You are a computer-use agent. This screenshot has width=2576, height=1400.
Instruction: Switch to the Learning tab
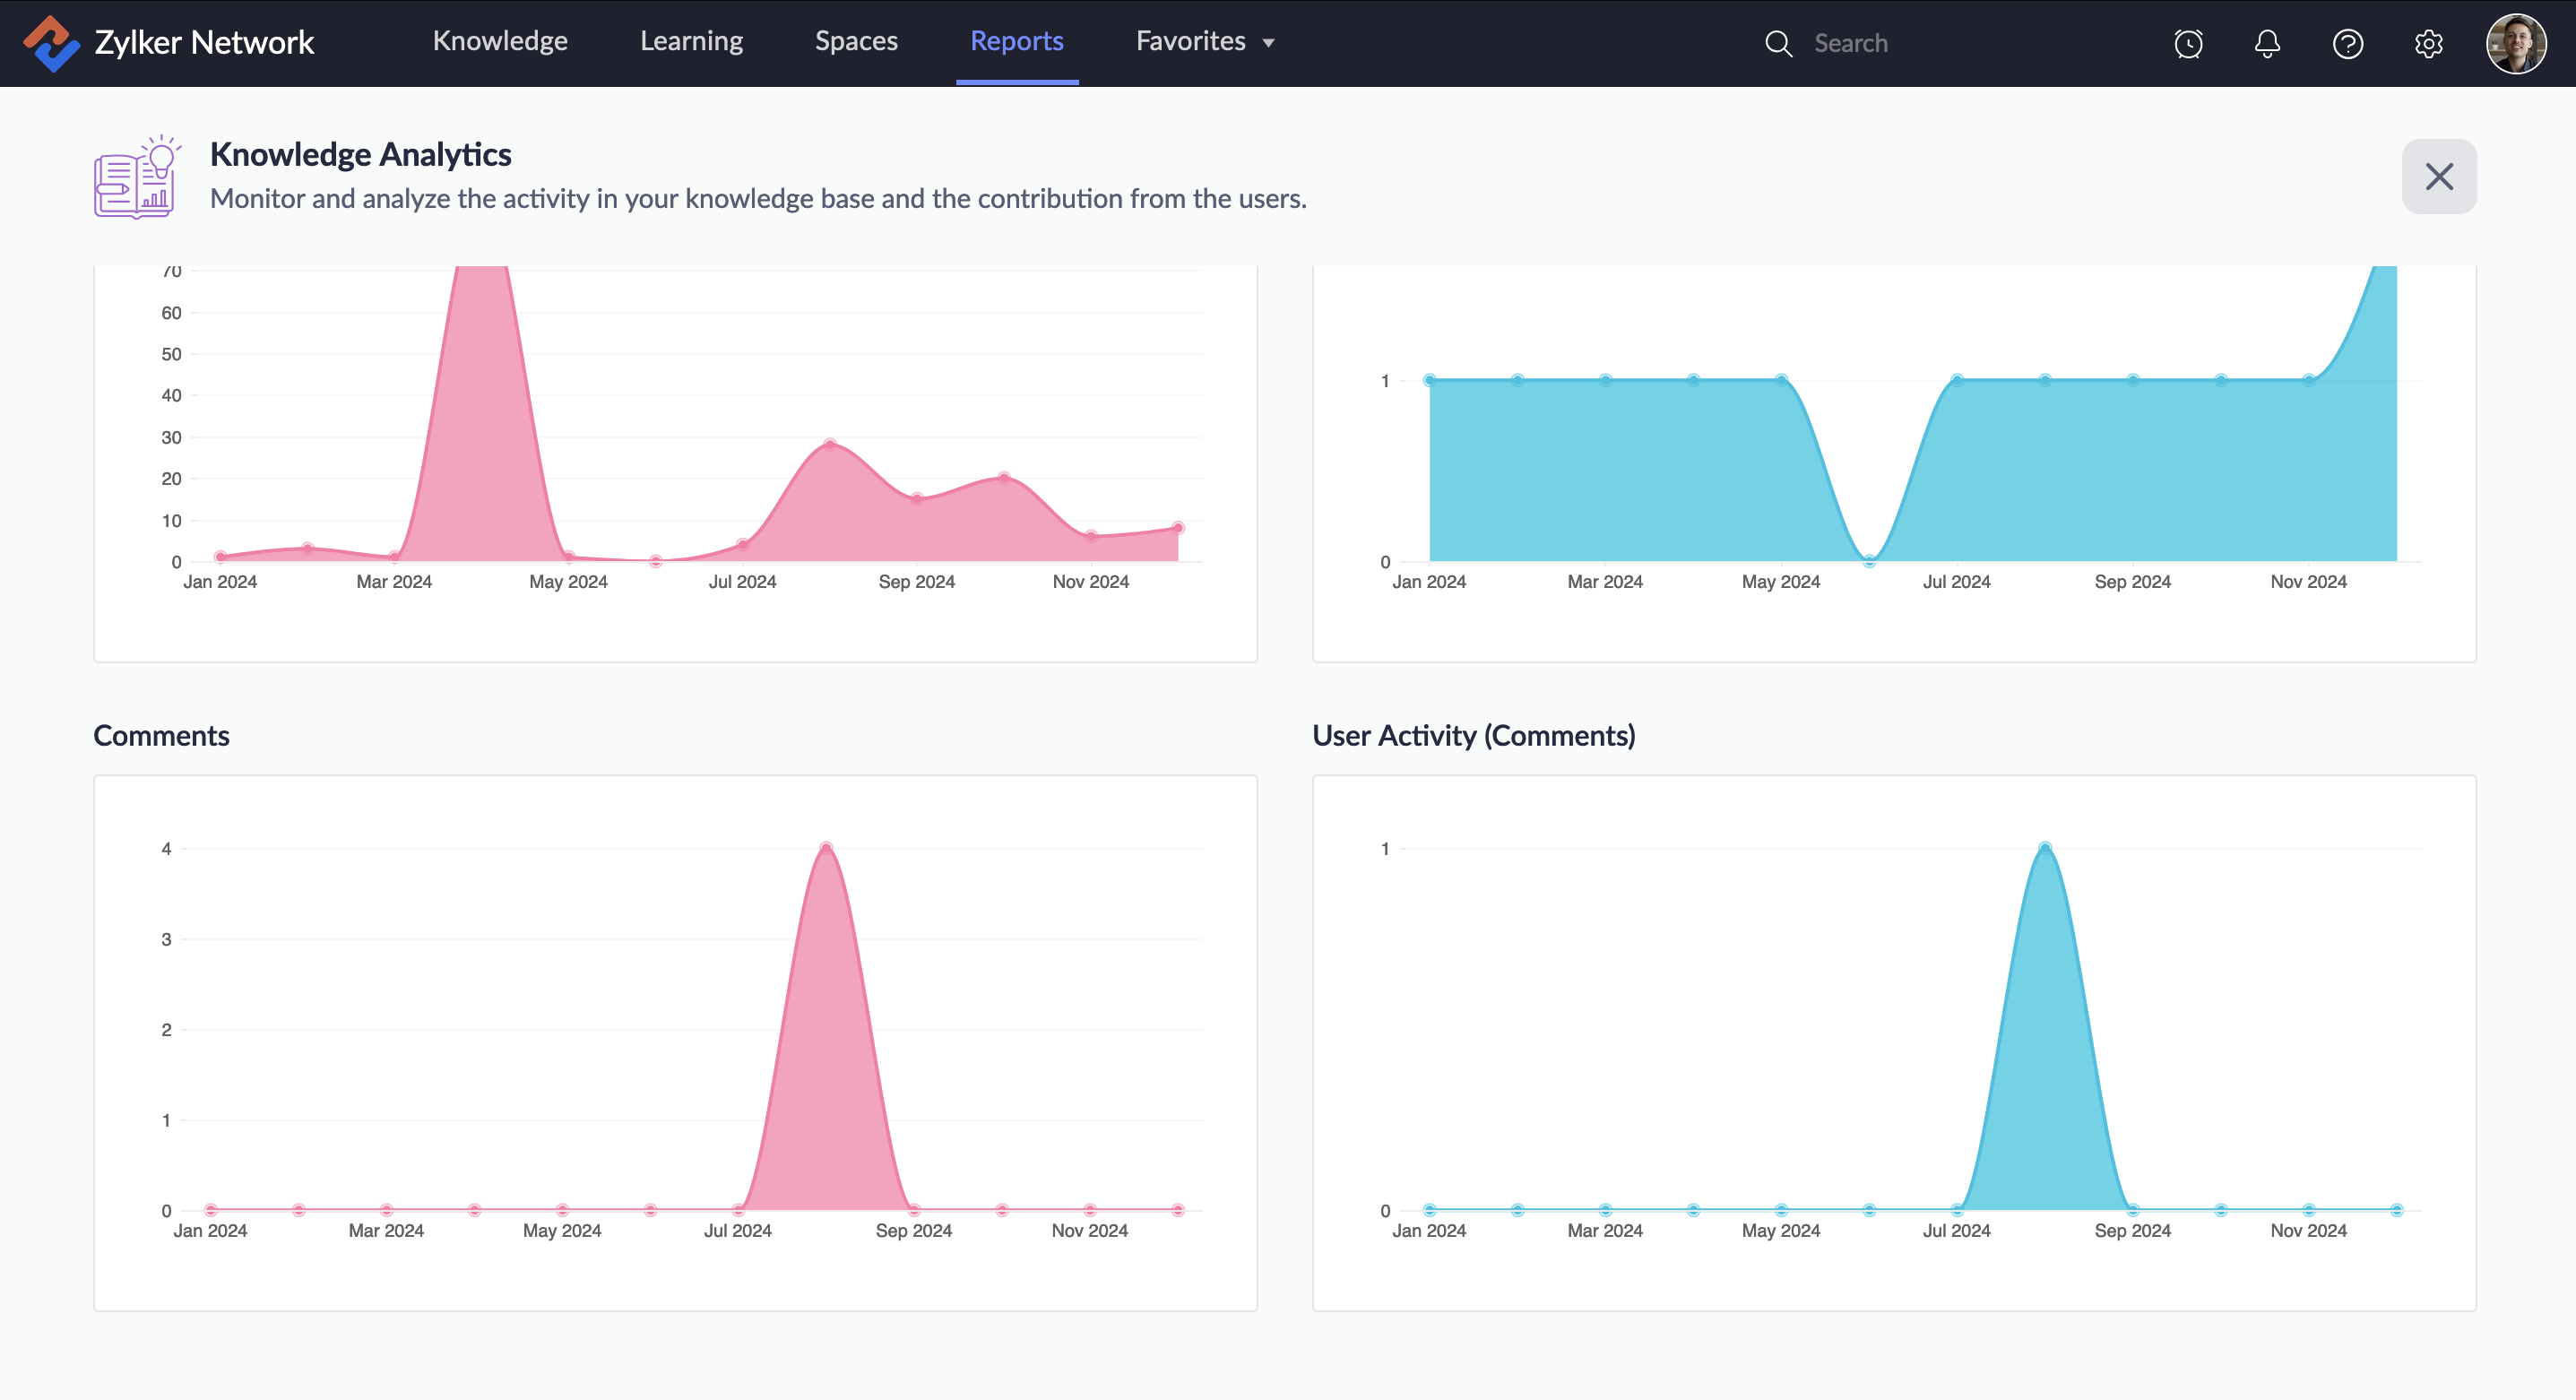691,41
